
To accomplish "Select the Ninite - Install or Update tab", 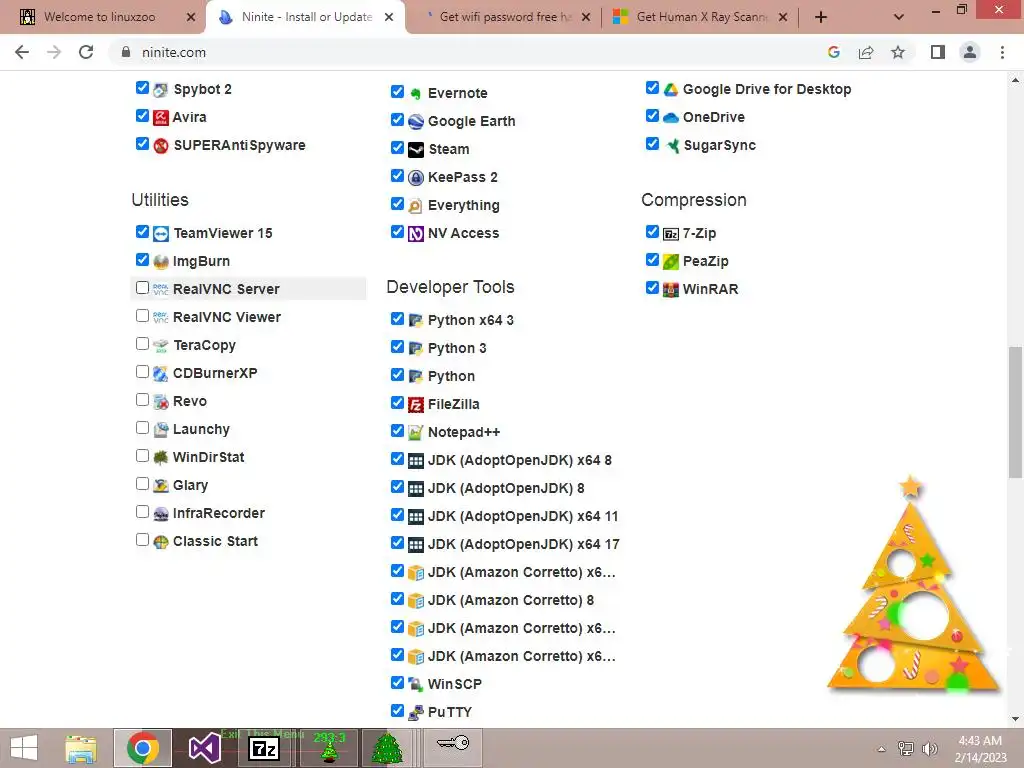I will tap(306, 17).
